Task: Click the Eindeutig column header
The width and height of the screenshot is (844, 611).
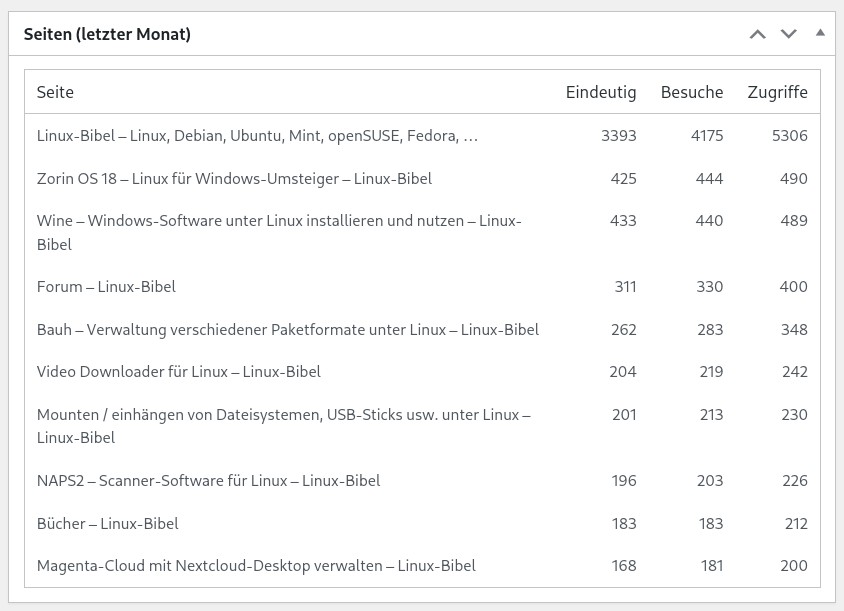Action: [600, 92]
